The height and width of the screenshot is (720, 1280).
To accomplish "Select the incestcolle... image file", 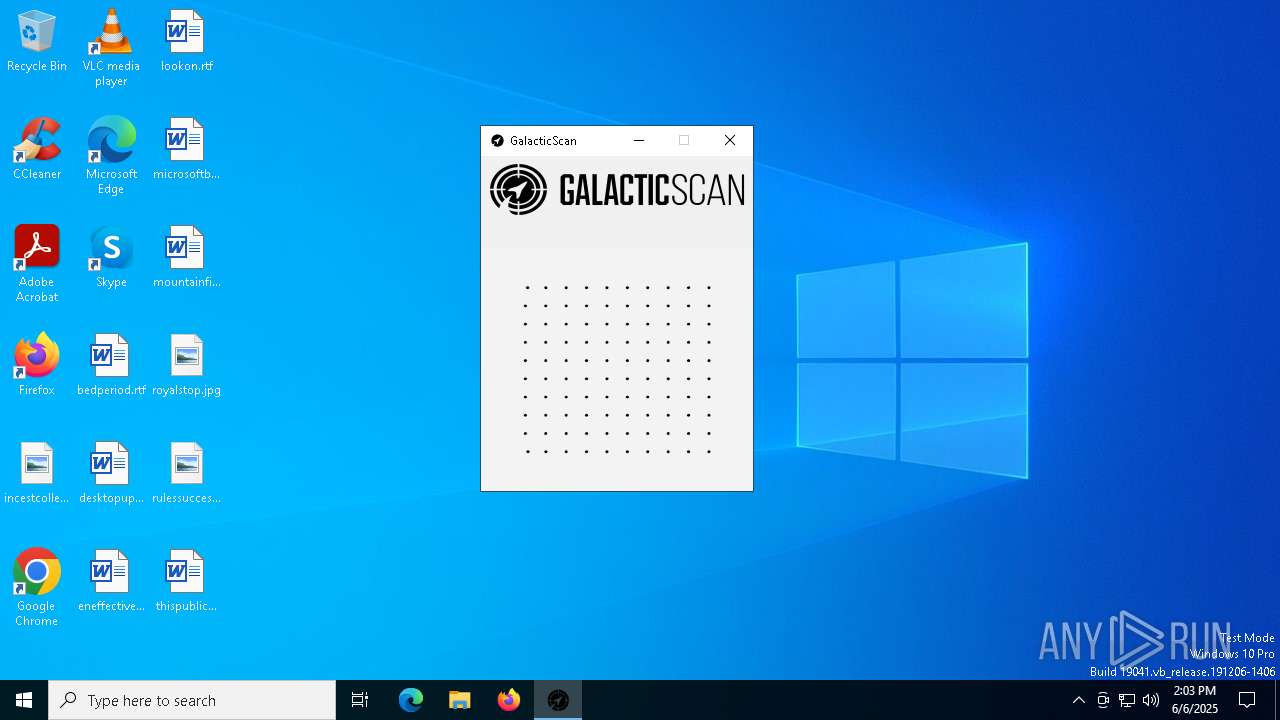I will pos(37,474).
